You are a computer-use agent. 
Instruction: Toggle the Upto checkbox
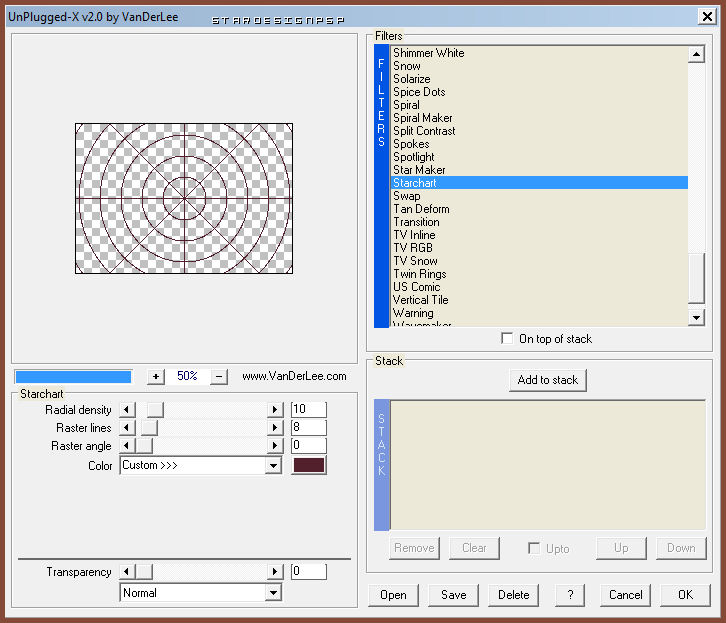pyautogui.click(x=534, y=548)
